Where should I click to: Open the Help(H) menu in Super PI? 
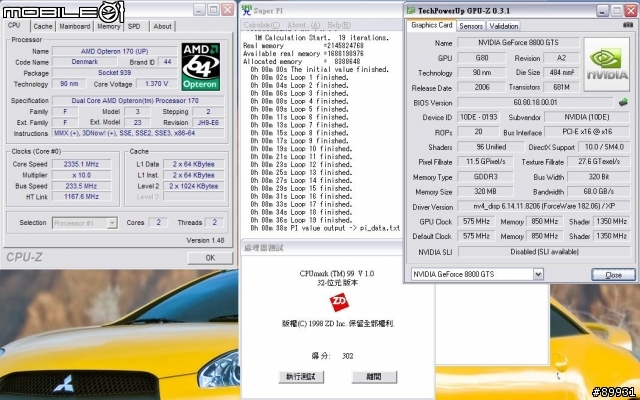click(339, 25)
